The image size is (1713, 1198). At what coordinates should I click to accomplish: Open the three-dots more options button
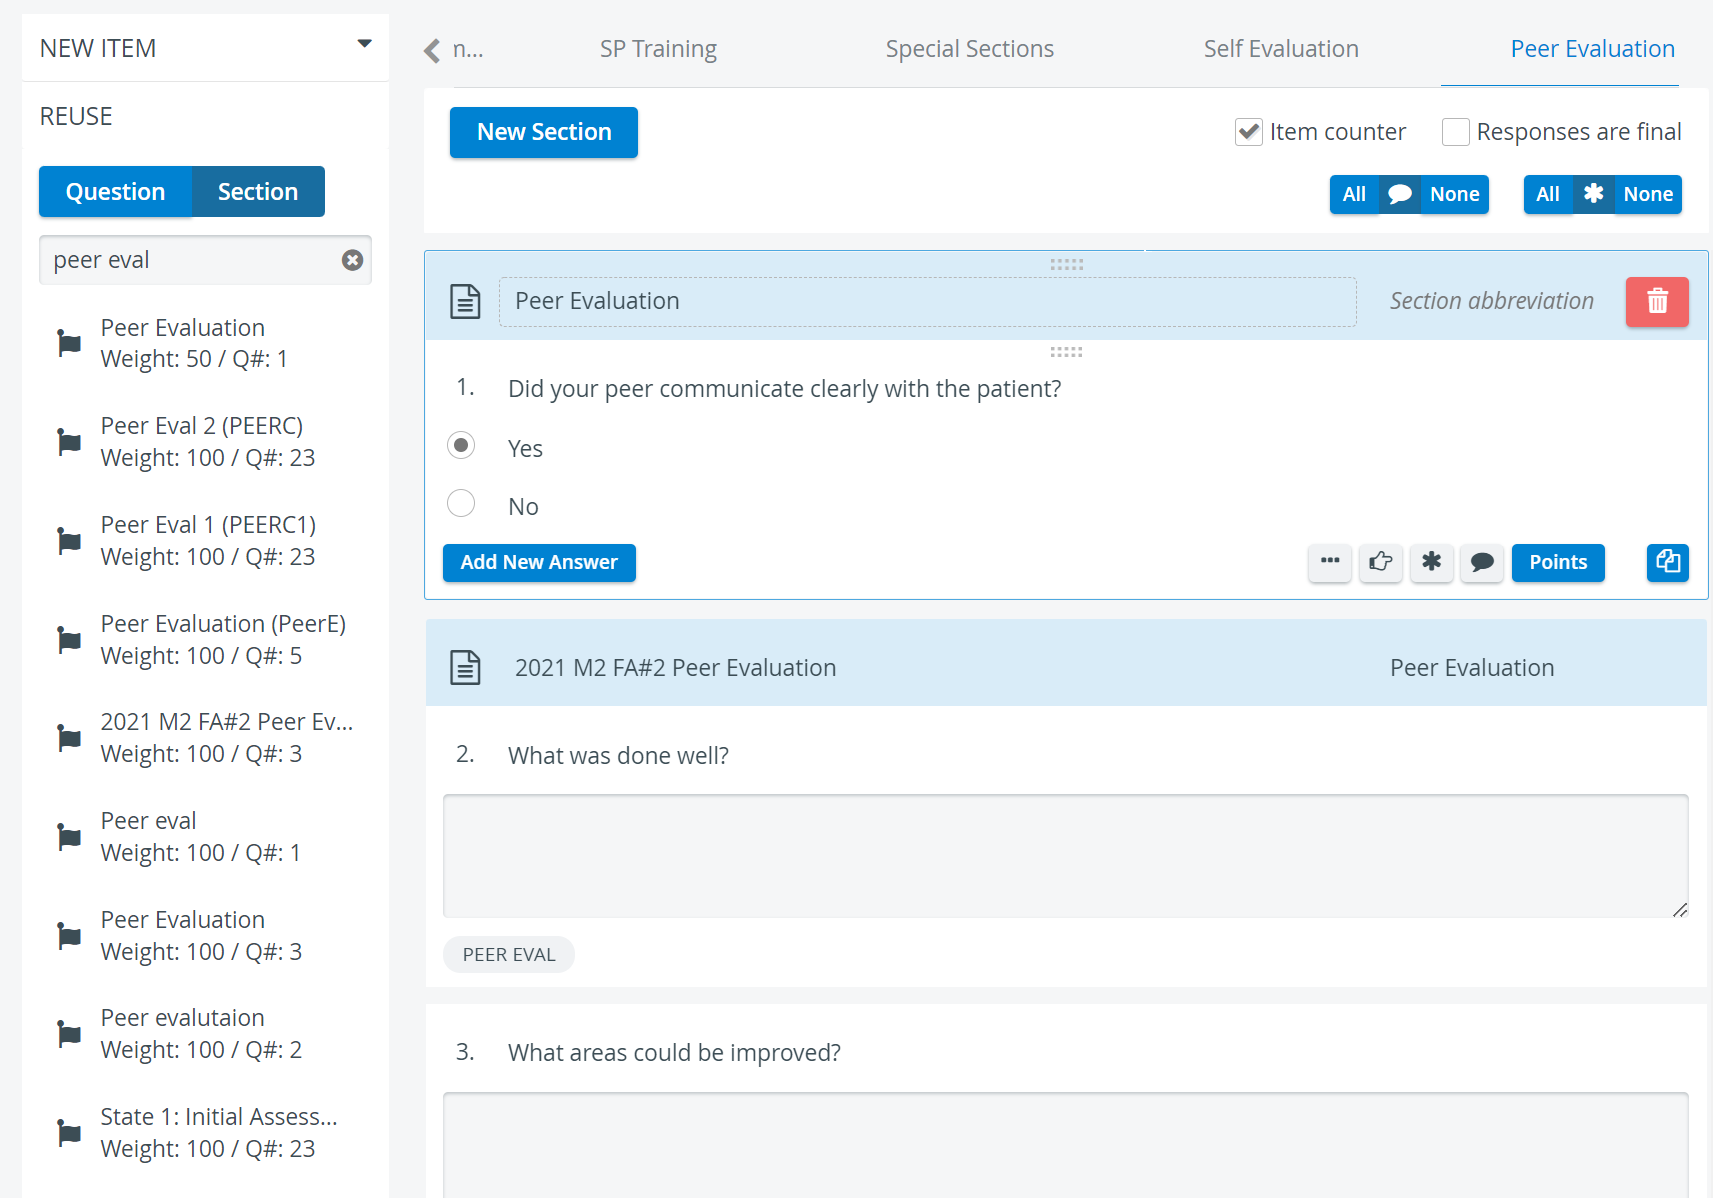pos(1330,562)
